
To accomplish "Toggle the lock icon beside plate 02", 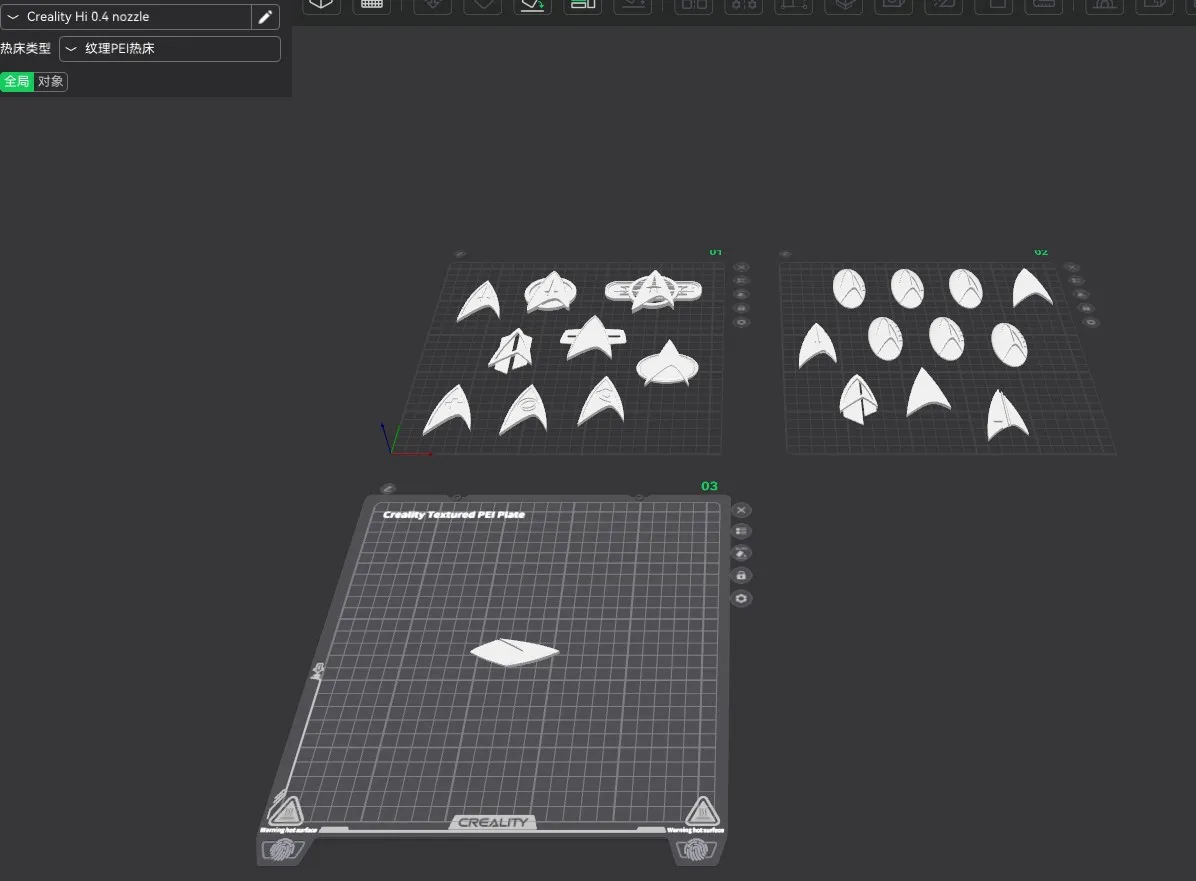I will (x=1086, y=308).
